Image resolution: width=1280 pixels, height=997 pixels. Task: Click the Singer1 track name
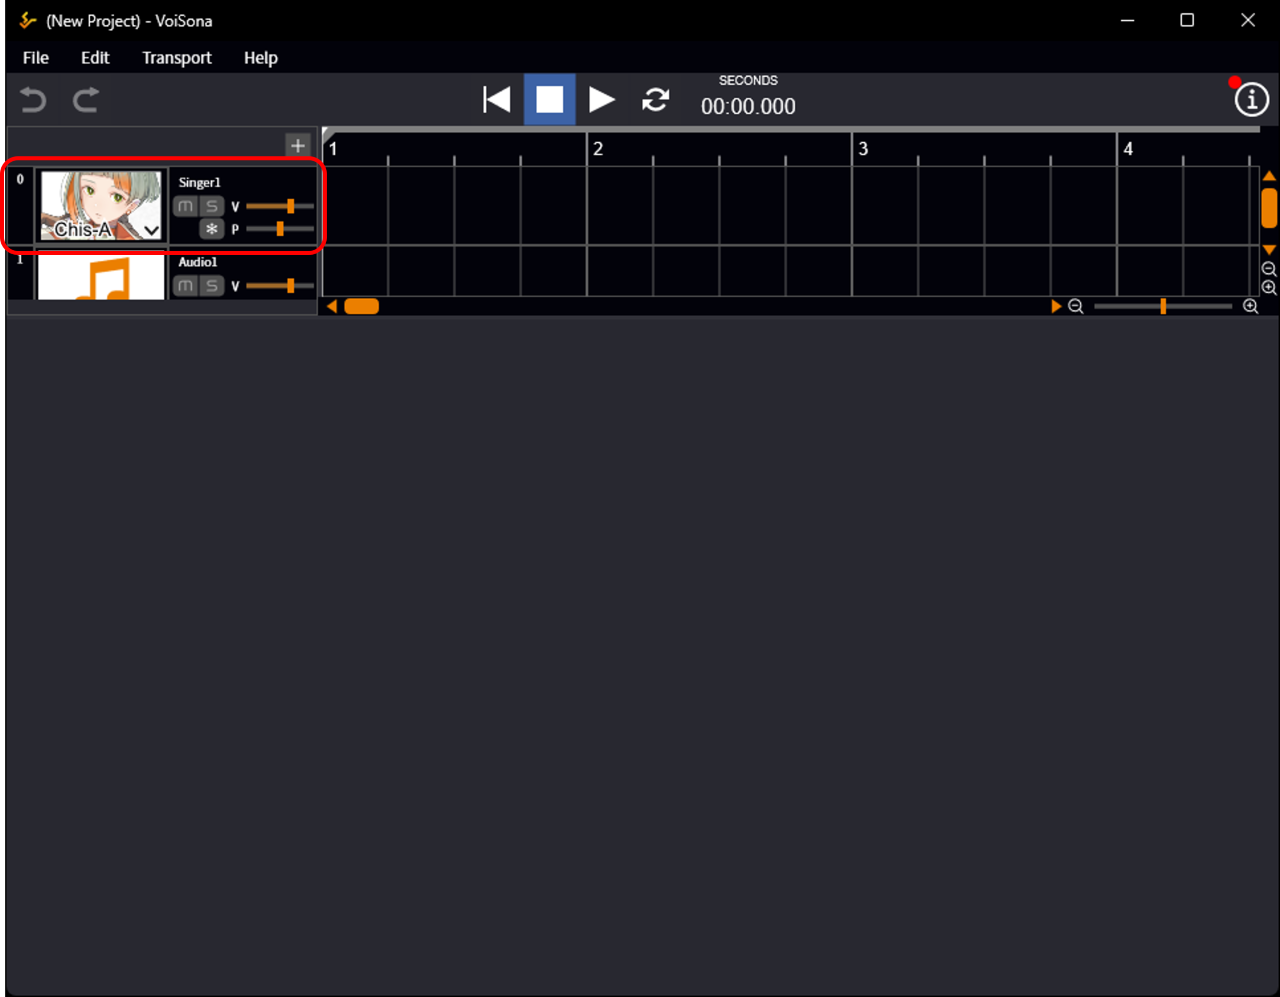tap(200, 183)
